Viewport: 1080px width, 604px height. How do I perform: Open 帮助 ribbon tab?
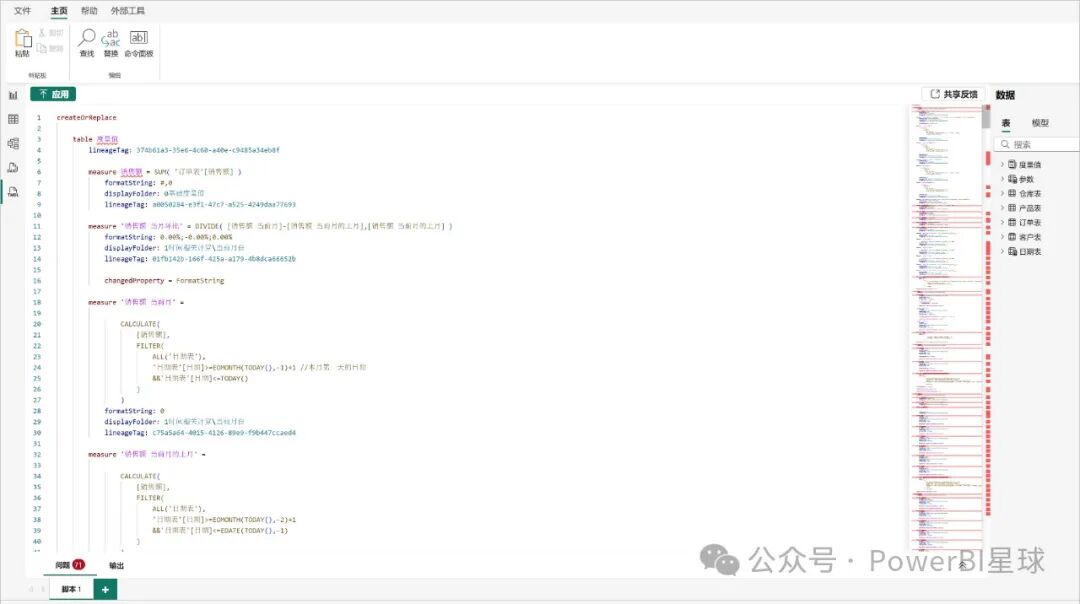coord(90,11)
